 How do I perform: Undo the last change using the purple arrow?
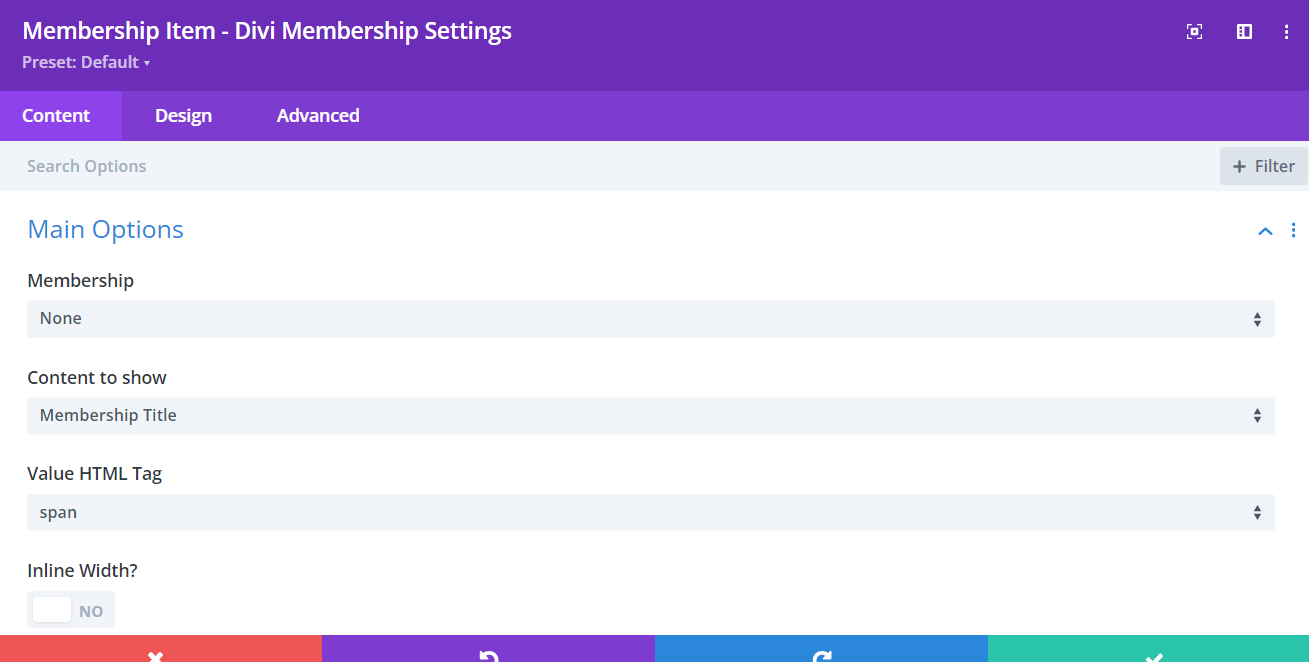click(487, 655)
